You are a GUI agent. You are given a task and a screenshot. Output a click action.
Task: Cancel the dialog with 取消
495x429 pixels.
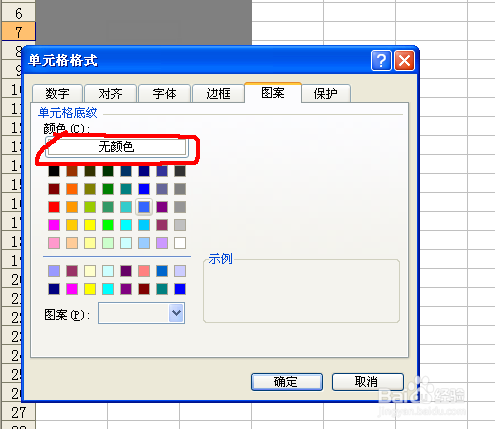[368, 382]
